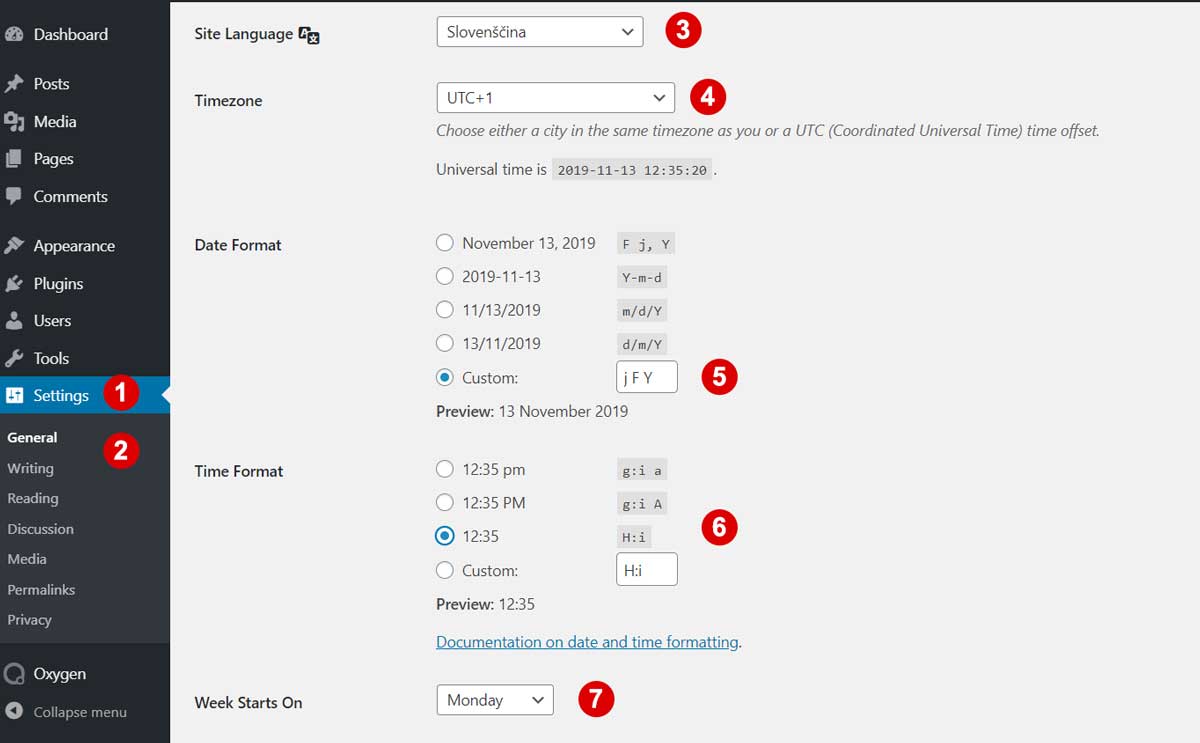Image resolution: width=1200 pixels, height=743 pixels.
Task: Open the Site Language dropdown
Action: coord(540,32)
